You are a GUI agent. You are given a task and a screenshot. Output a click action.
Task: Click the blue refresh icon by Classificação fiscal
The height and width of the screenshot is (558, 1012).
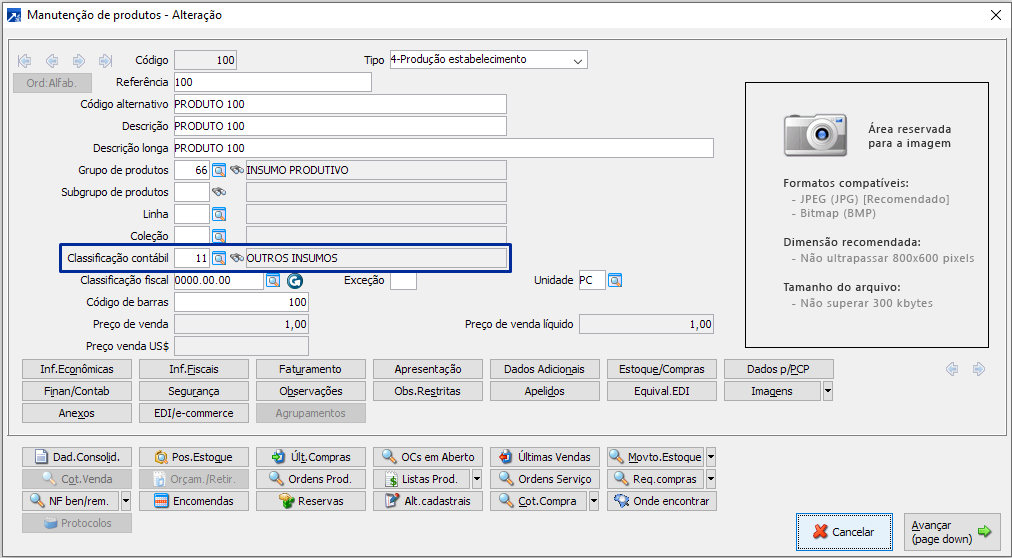295,281
